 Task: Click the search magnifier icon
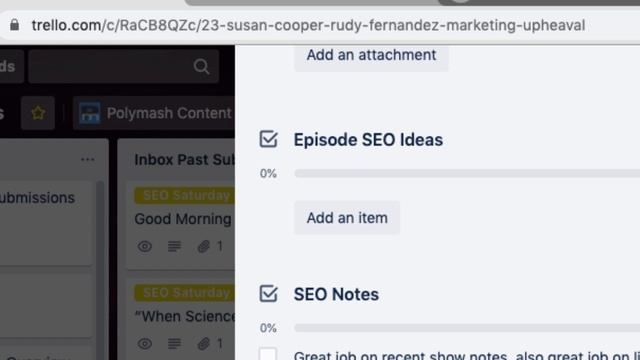[x=201, y=66]
